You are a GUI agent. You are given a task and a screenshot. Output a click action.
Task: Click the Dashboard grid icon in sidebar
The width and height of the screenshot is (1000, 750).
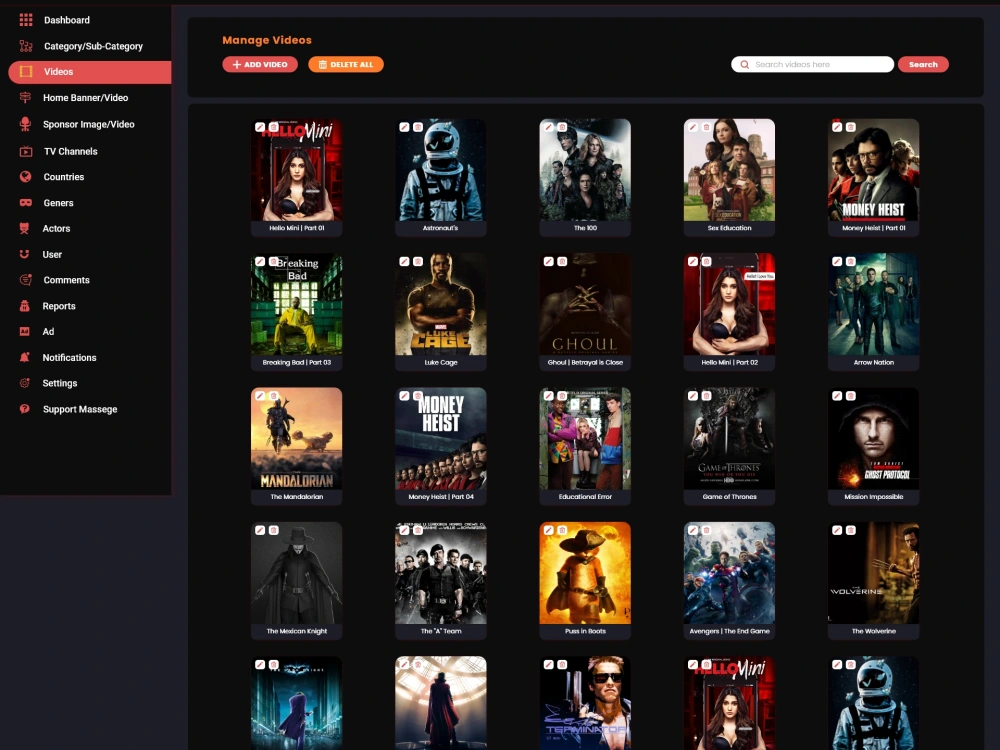26,20
